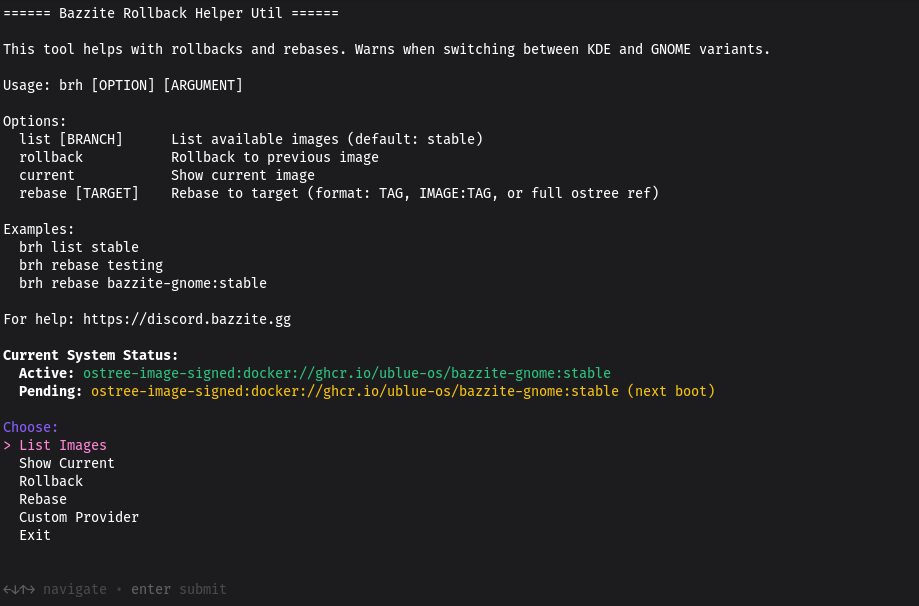
Task: Click the 'brh rebase testing' example line
Action: point(91,265)
